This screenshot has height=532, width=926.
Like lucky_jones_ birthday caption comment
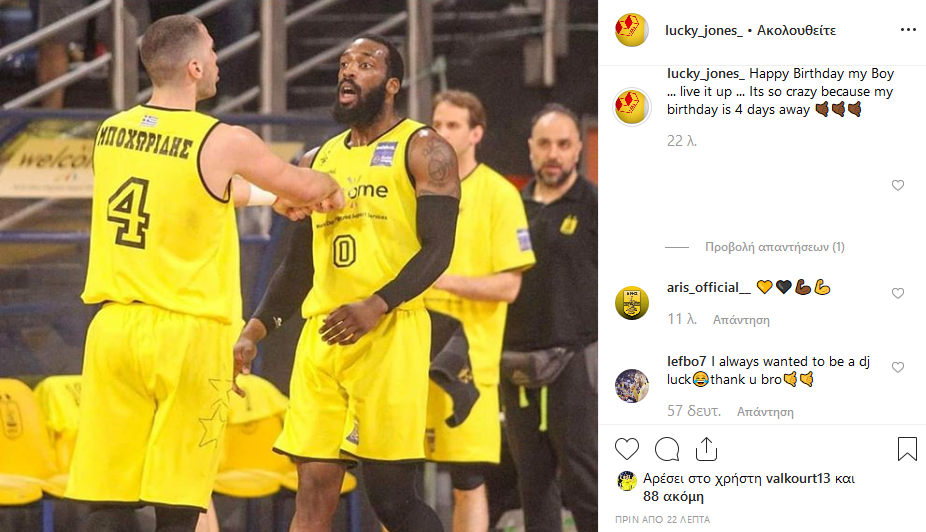tap(898, 185)
